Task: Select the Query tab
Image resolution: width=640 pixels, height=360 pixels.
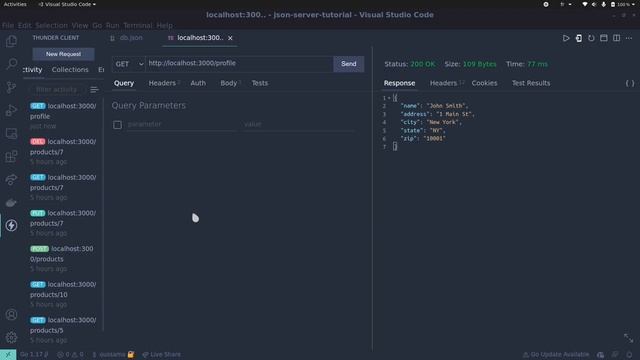Action: pos(124,83)
